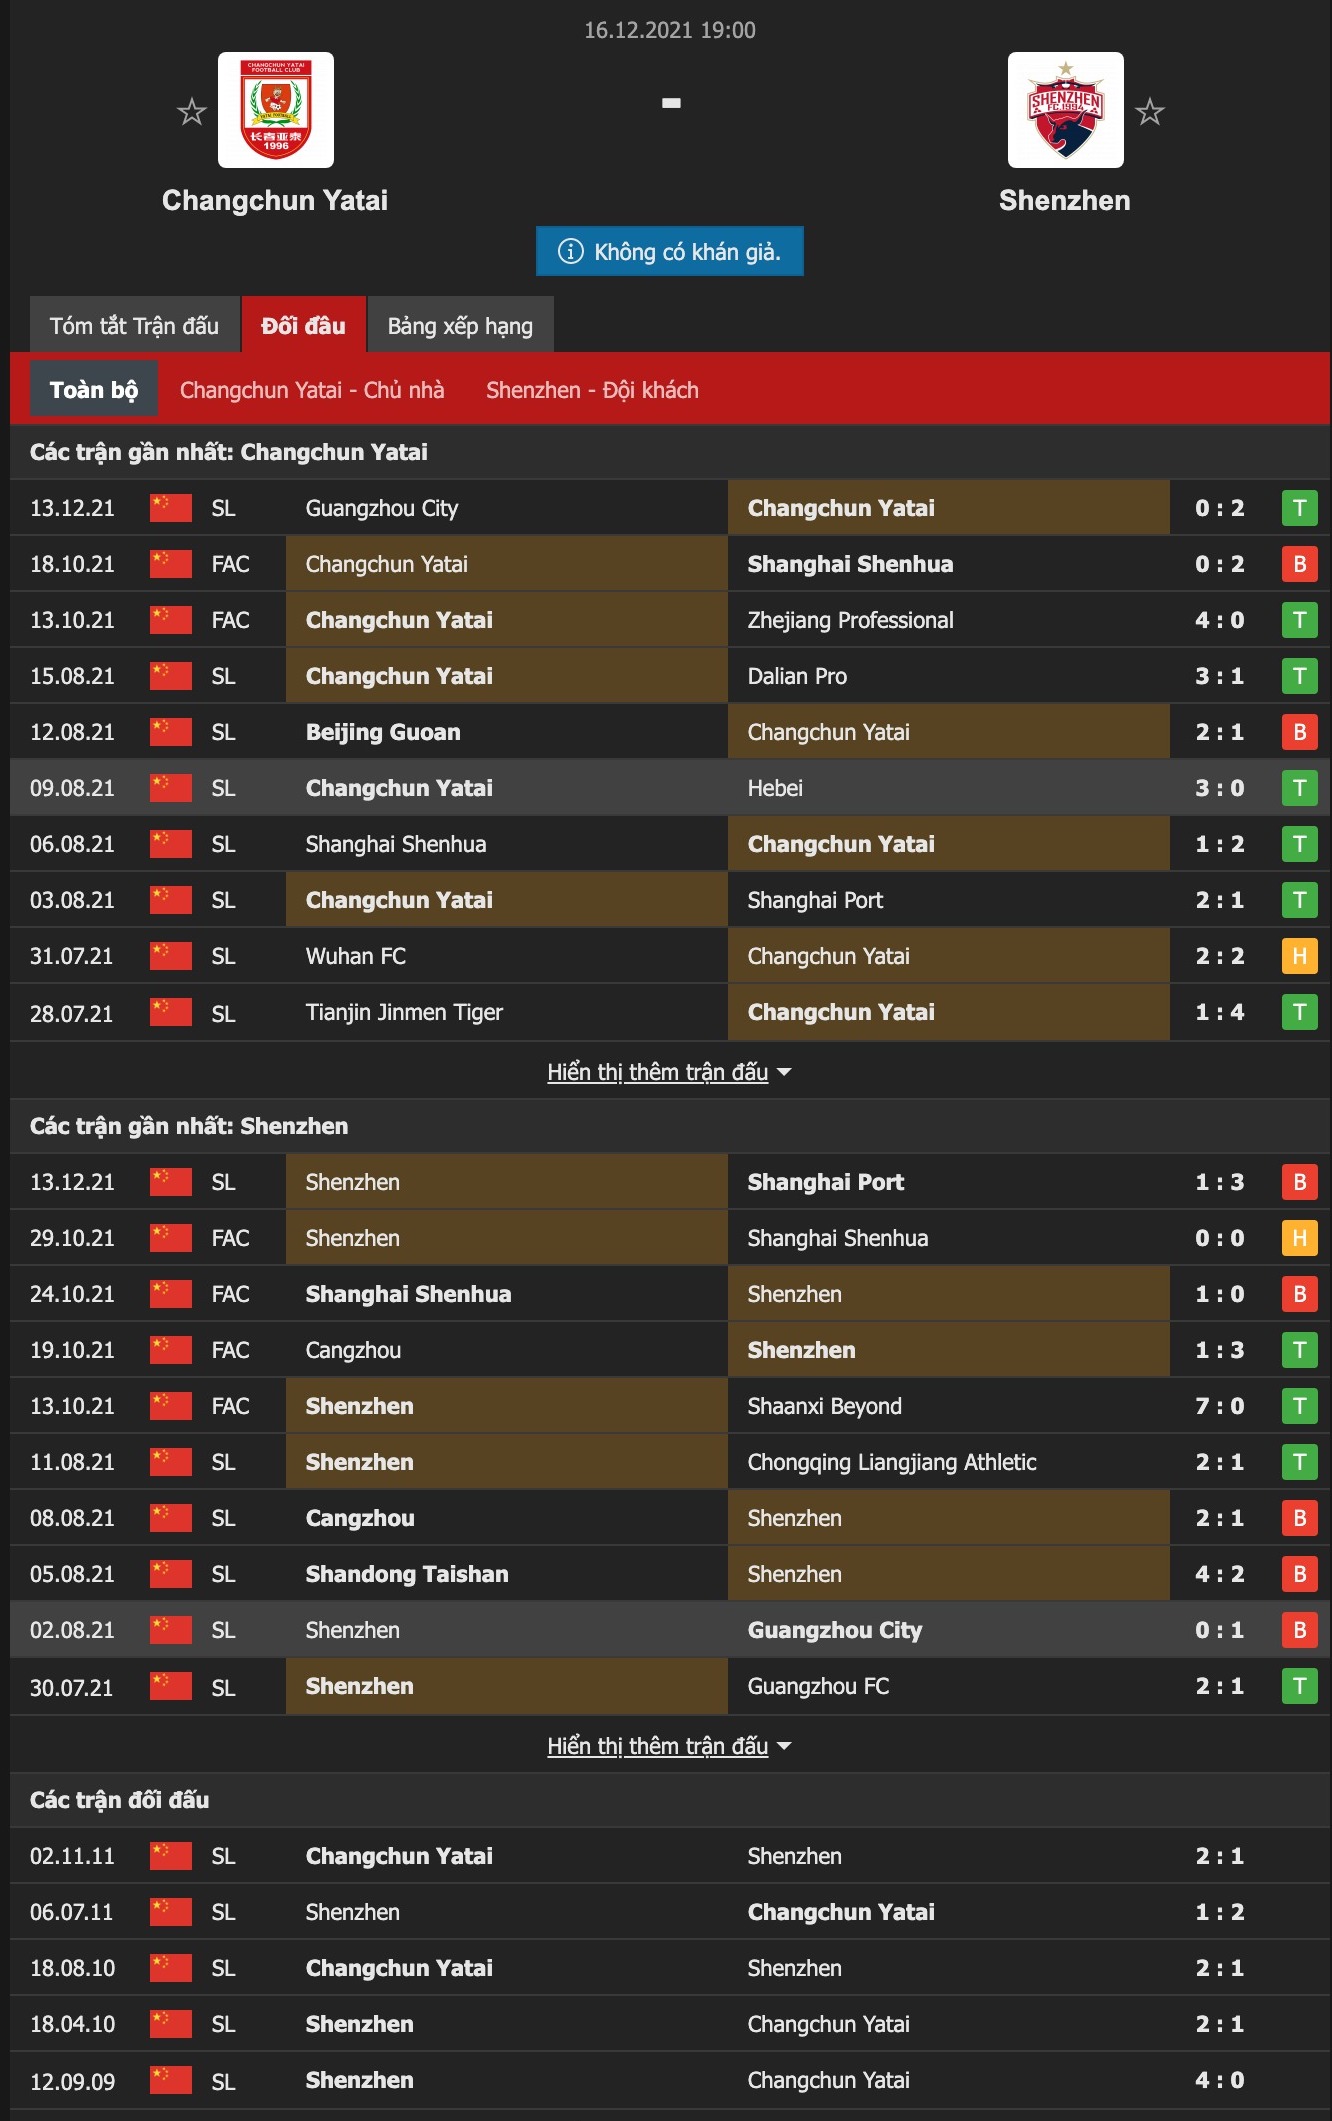Screen dimensions: 1332x2121
Task: Click the Changchun Yatai team name heading
Action: [275, 200]
